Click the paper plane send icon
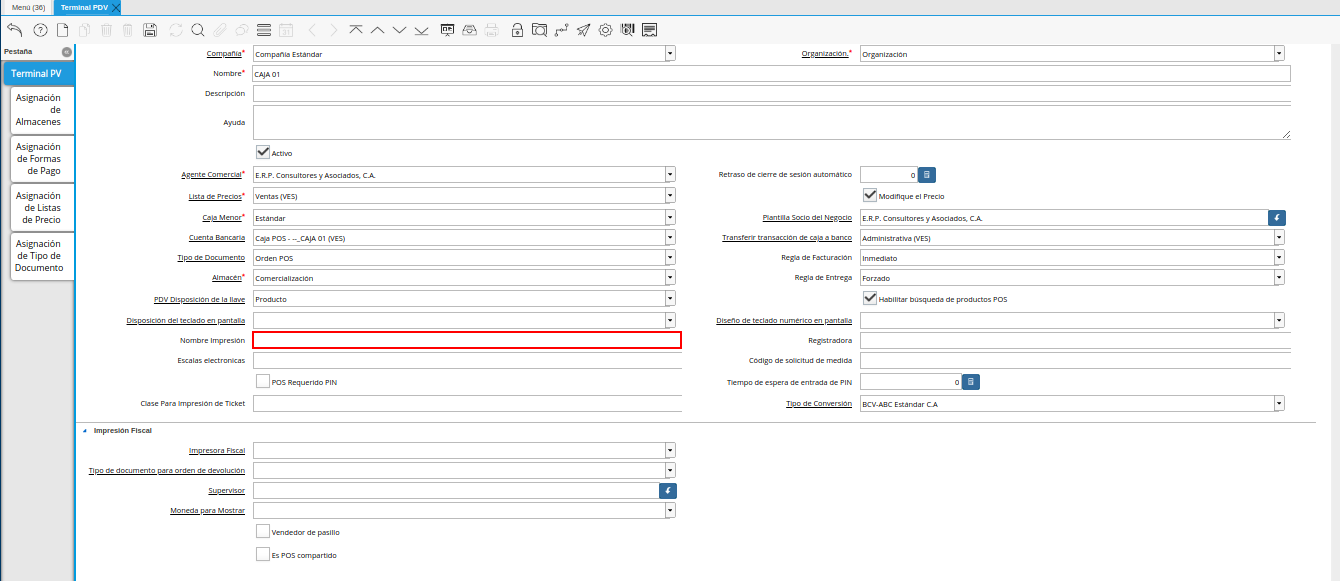The width and height of the screenshot is (1340, 581). coord(583,30)
